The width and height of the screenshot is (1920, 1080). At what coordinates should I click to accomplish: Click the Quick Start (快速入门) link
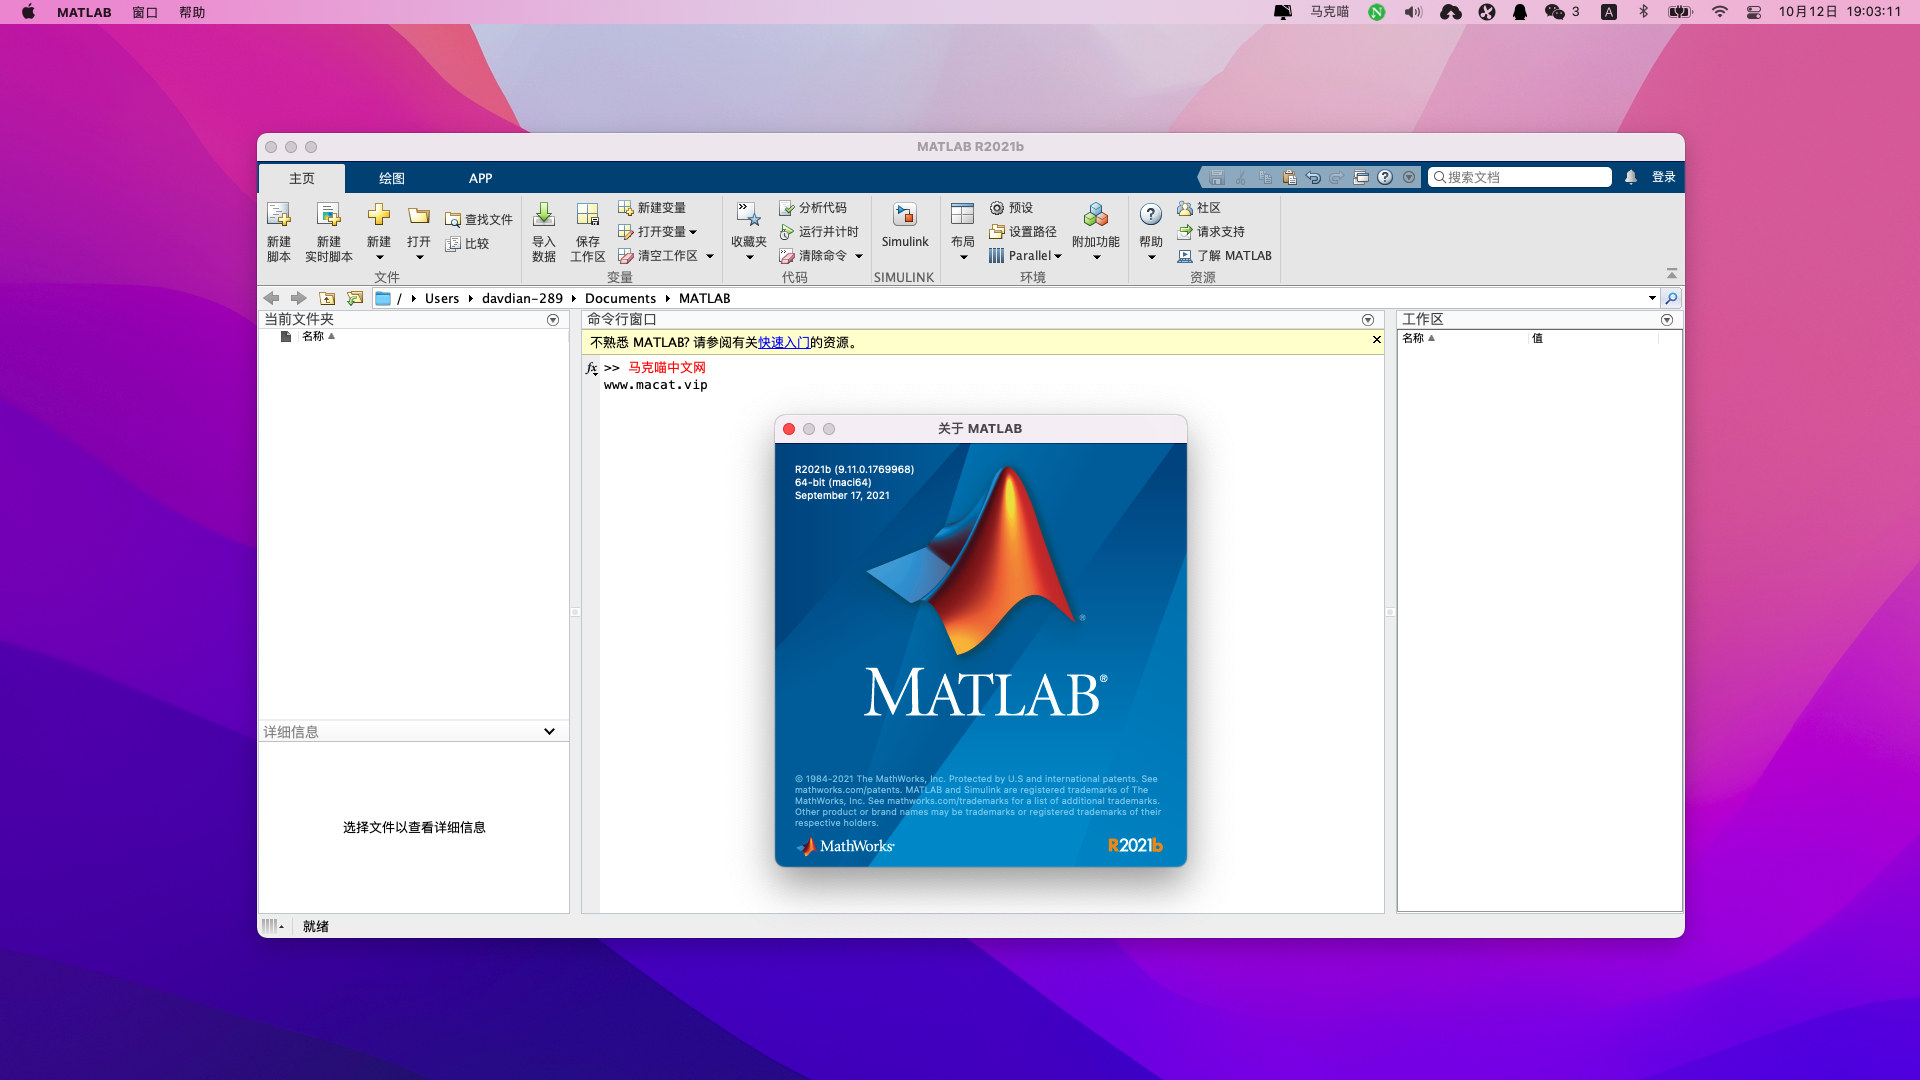(x=783, y=342)
